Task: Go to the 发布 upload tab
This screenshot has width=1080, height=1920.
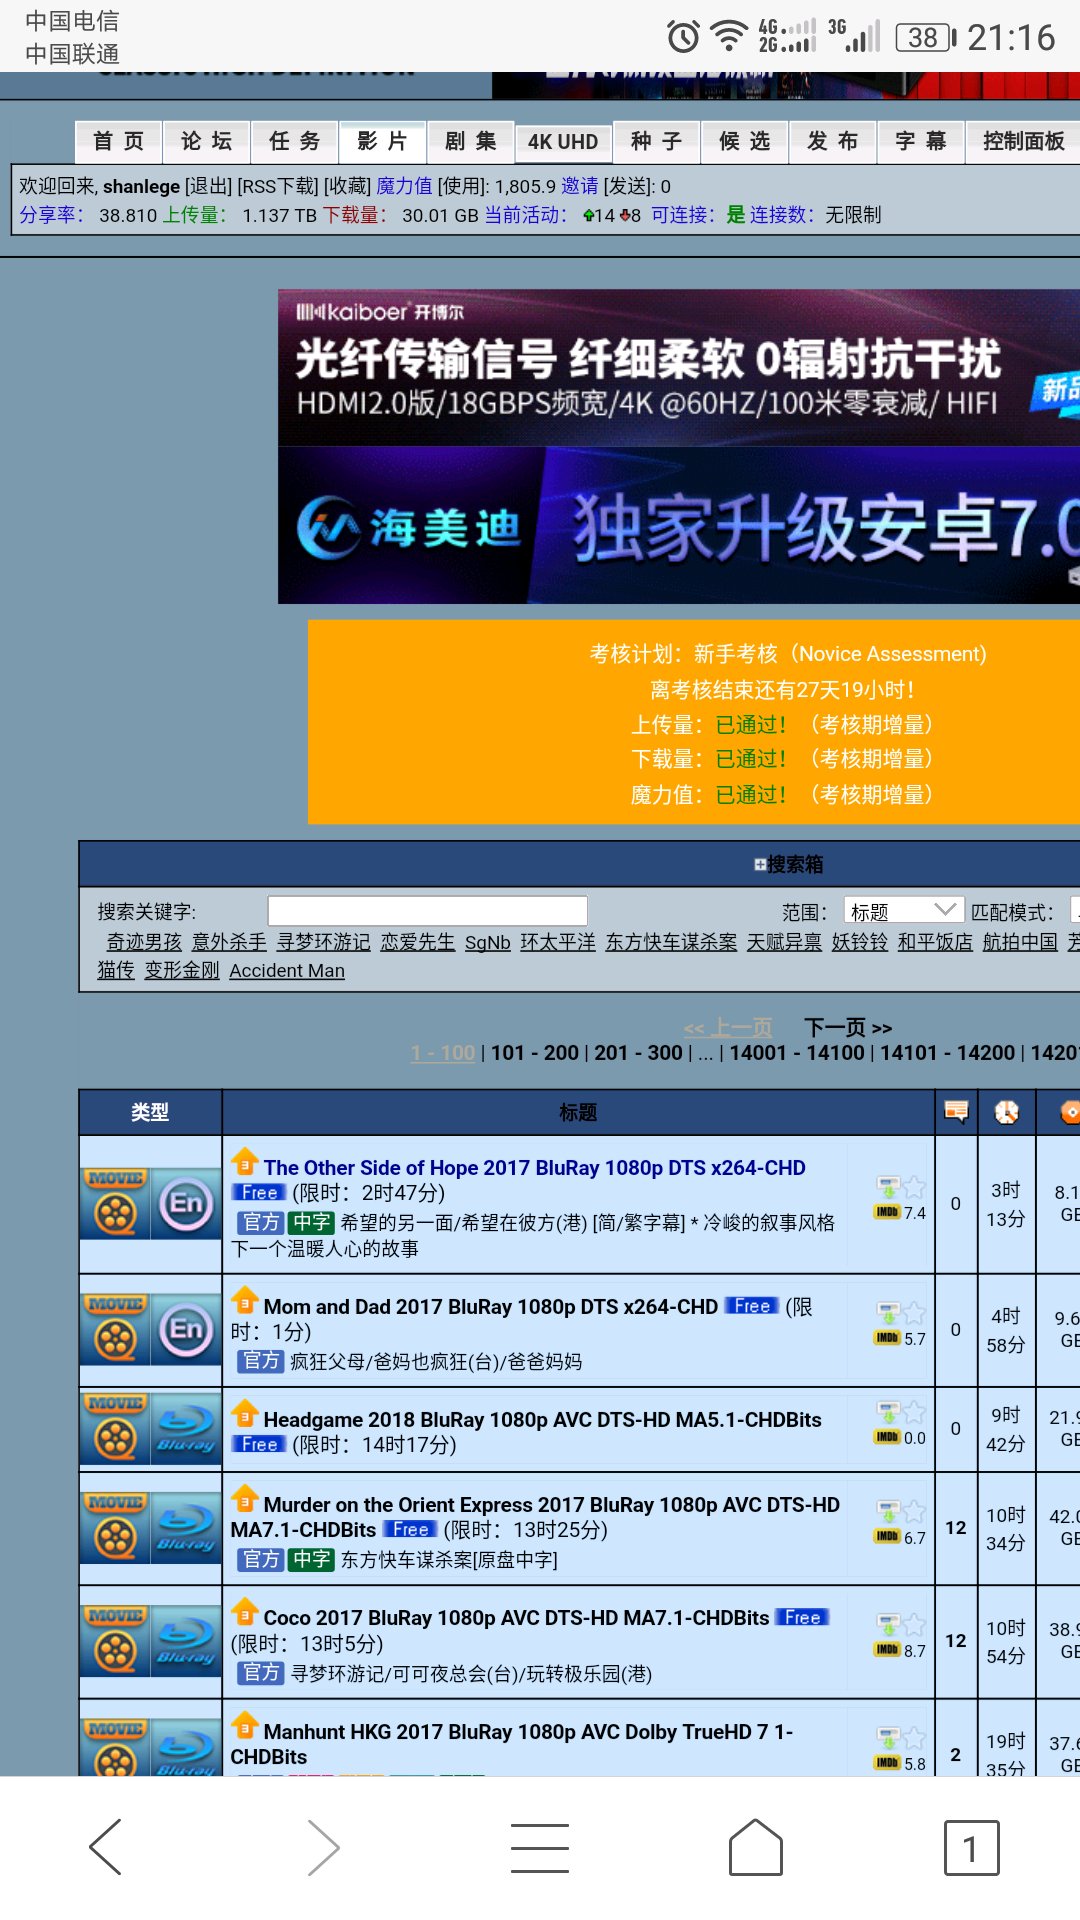Action: (833, 142)
